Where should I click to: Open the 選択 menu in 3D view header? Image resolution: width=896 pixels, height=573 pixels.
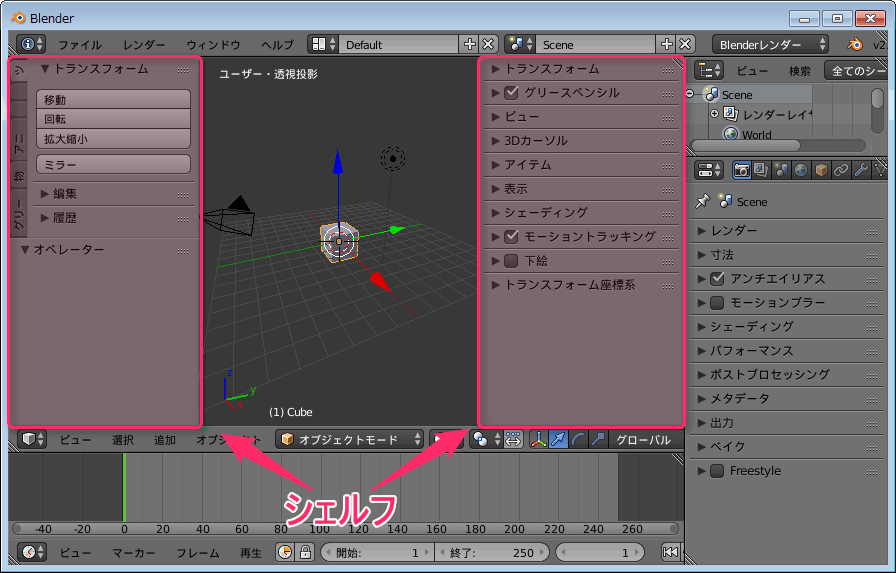(x=123, y=439)
